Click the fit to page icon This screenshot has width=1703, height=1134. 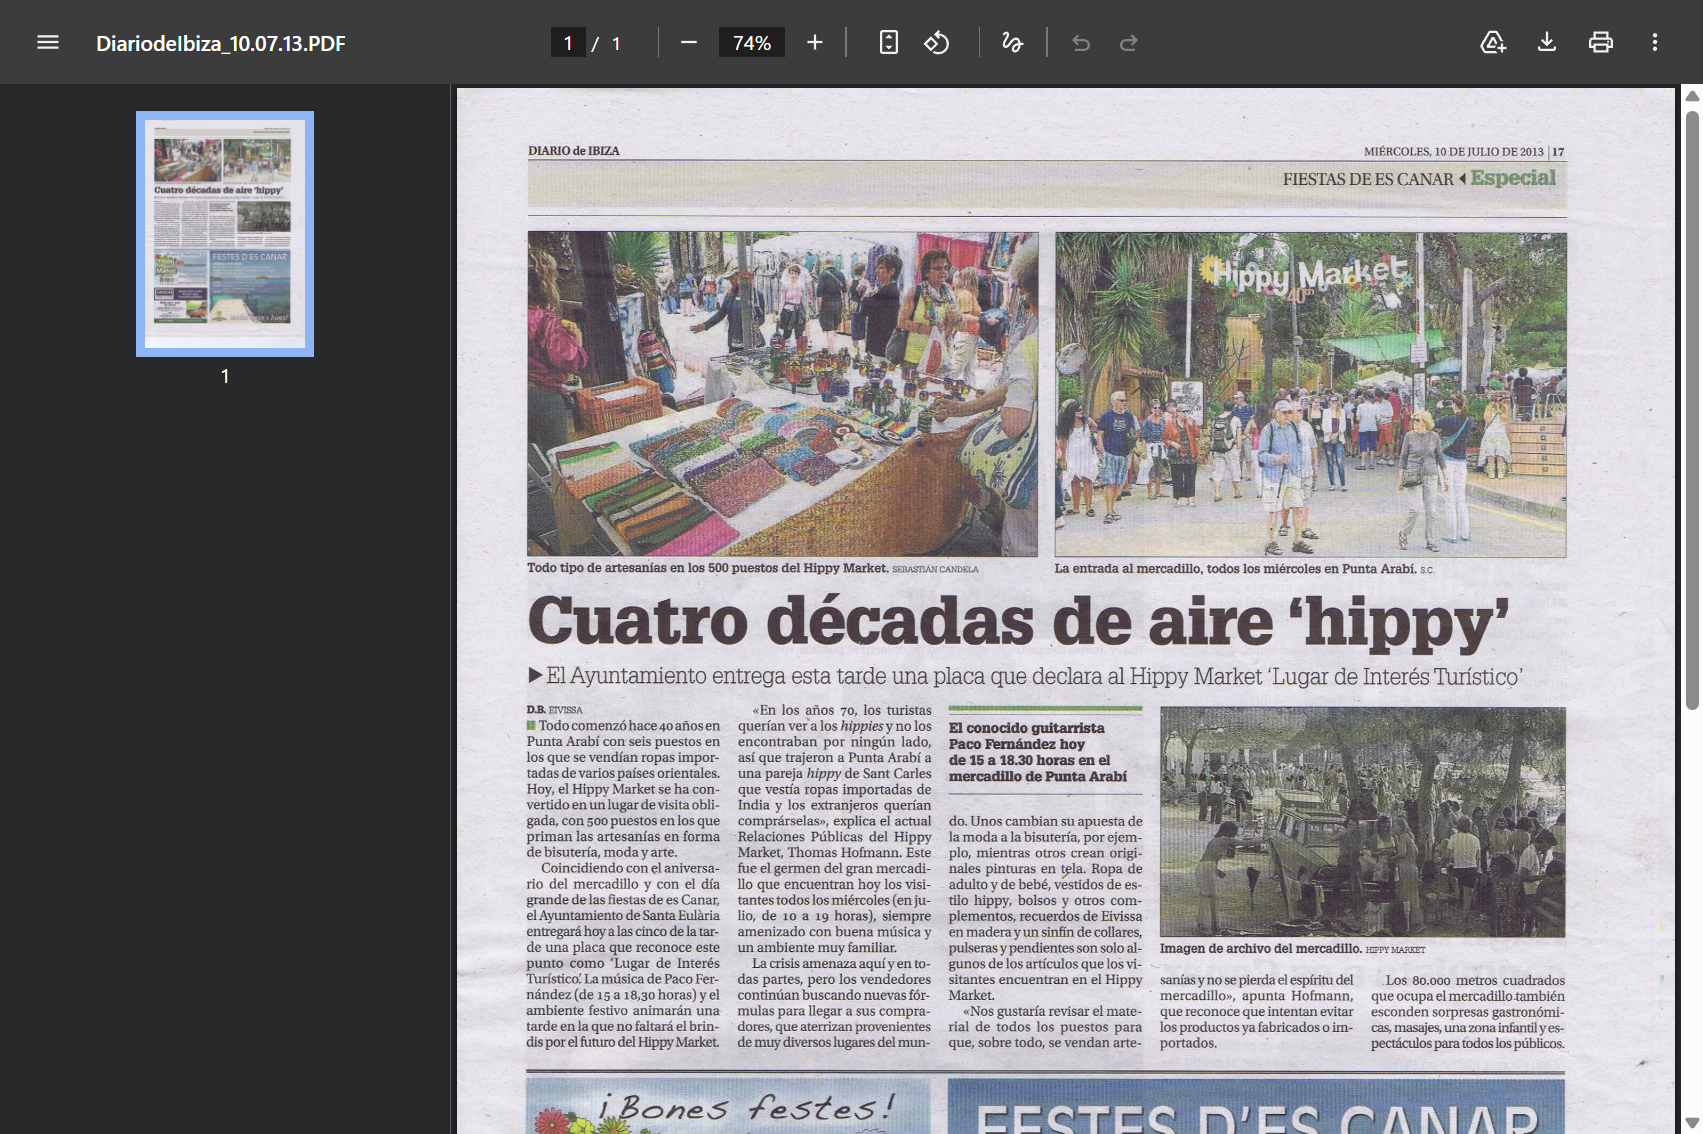tap(888, 43)
